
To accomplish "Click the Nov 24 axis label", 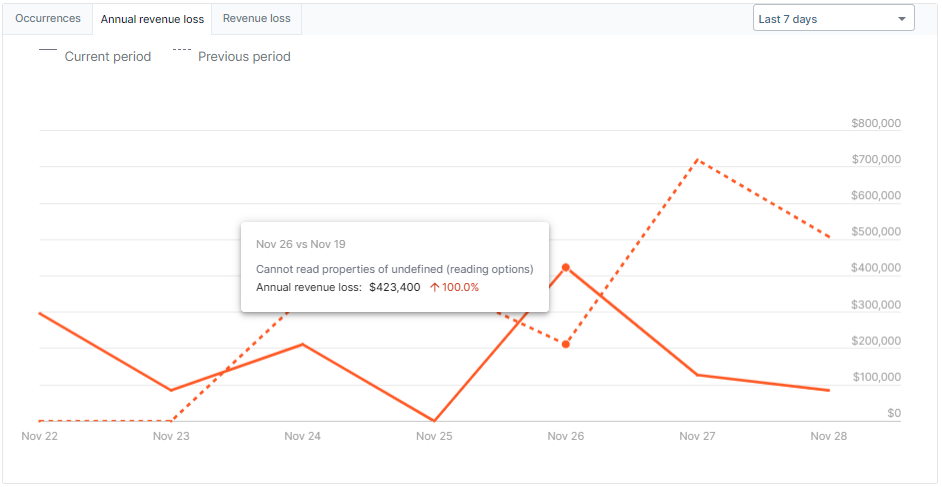I will (x=302, y=436).
